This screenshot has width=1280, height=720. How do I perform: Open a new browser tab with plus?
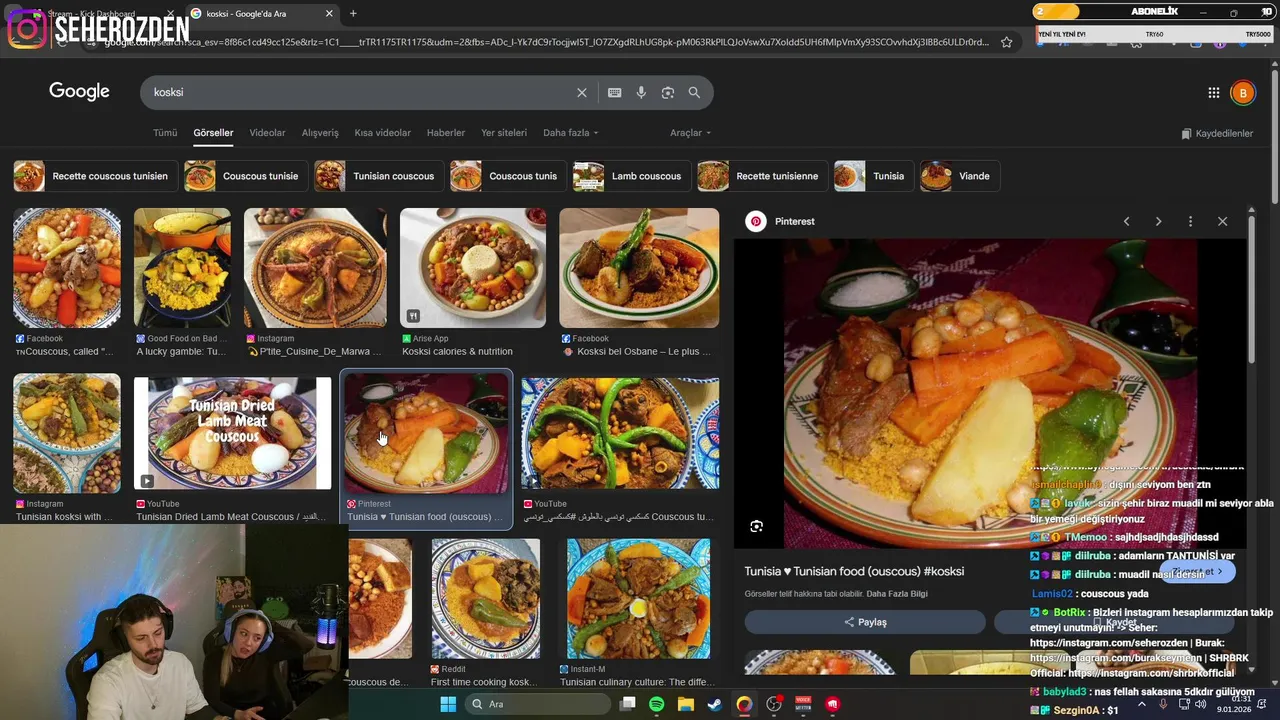(x=353, y=13)
